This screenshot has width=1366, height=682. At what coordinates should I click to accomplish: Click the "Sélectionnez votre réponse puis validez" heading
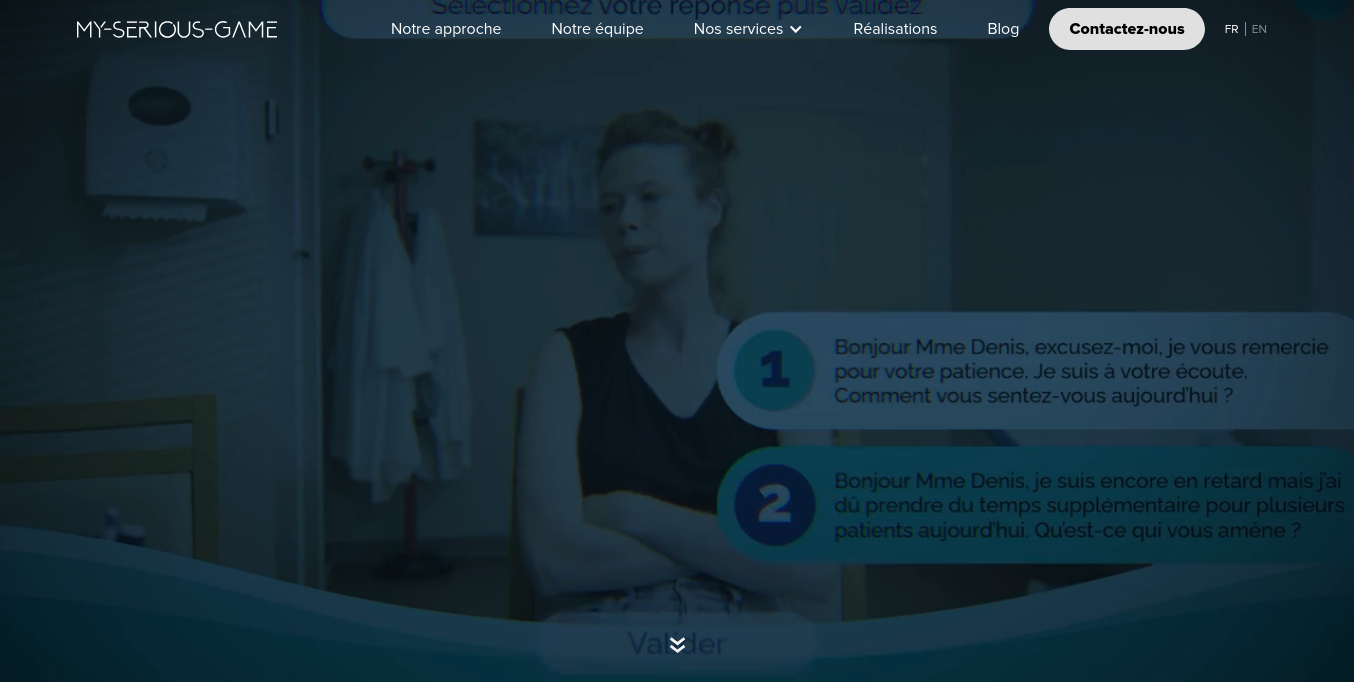point(676,9)
